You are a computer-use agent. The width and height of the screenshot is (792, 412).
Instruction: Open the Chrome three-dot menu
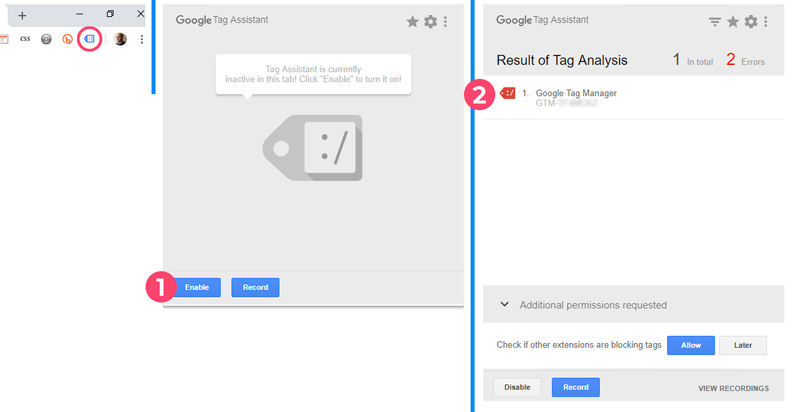tap(142, 39)
